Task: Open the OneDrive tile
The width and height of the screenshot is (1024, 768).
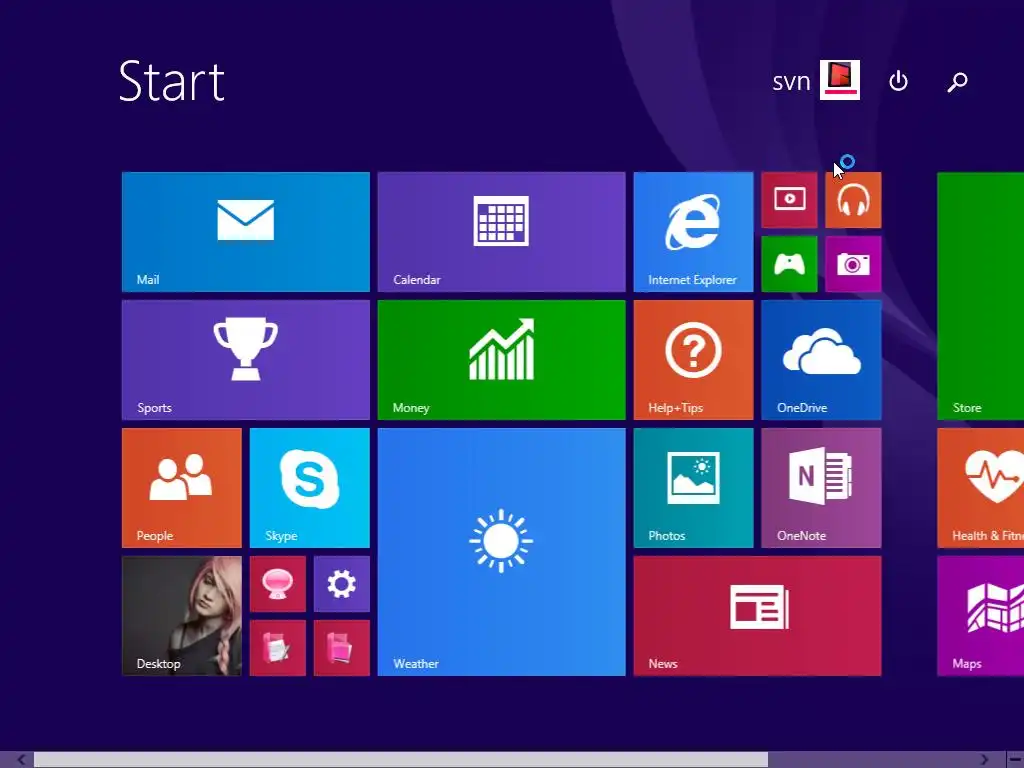Action: [821, 360]
